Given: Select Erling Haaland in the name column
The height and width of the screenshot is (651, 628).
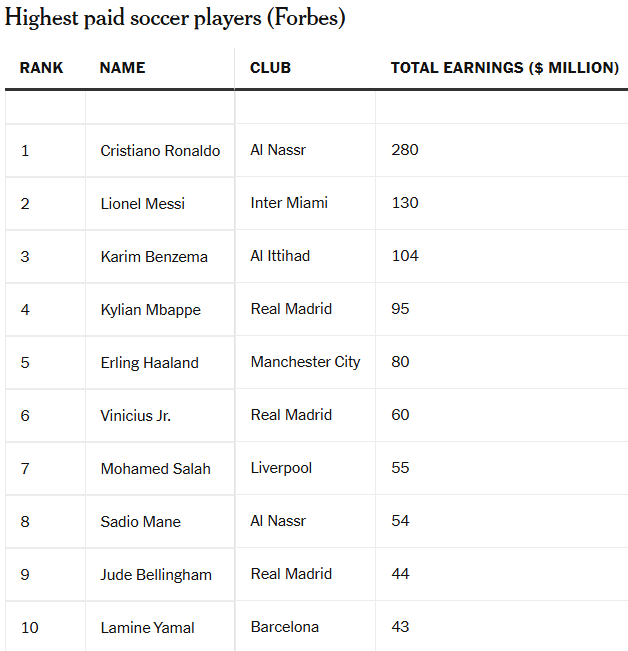Looking at the screenshot, I should click(149, 363).
